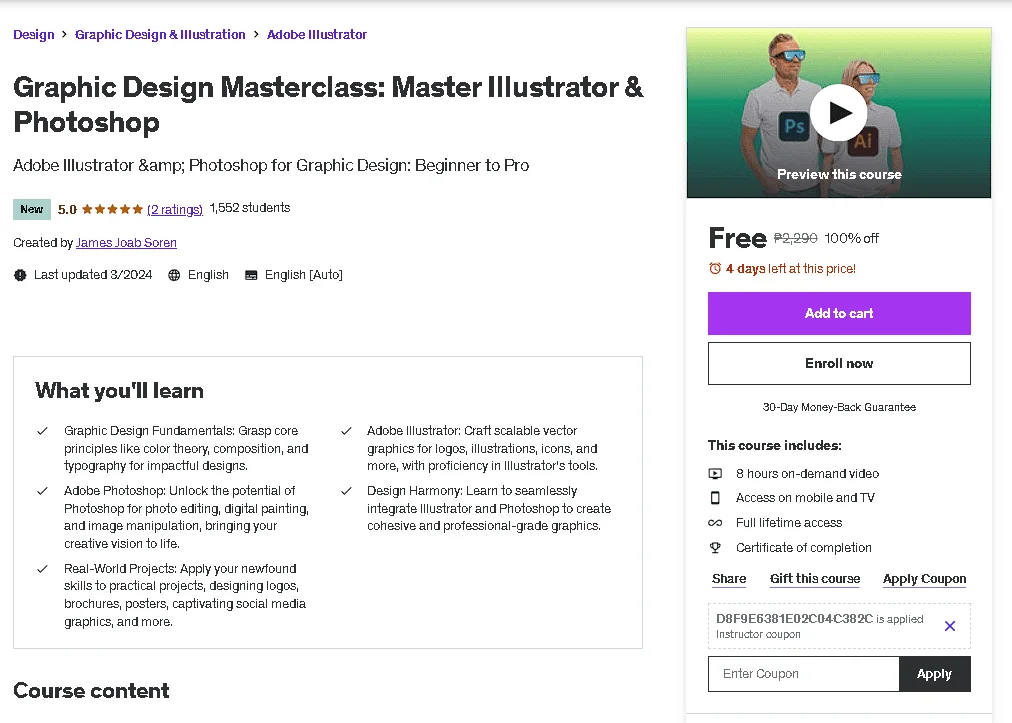
Task: Click the '100% off' discount text
Action: [x=851, y=238]
